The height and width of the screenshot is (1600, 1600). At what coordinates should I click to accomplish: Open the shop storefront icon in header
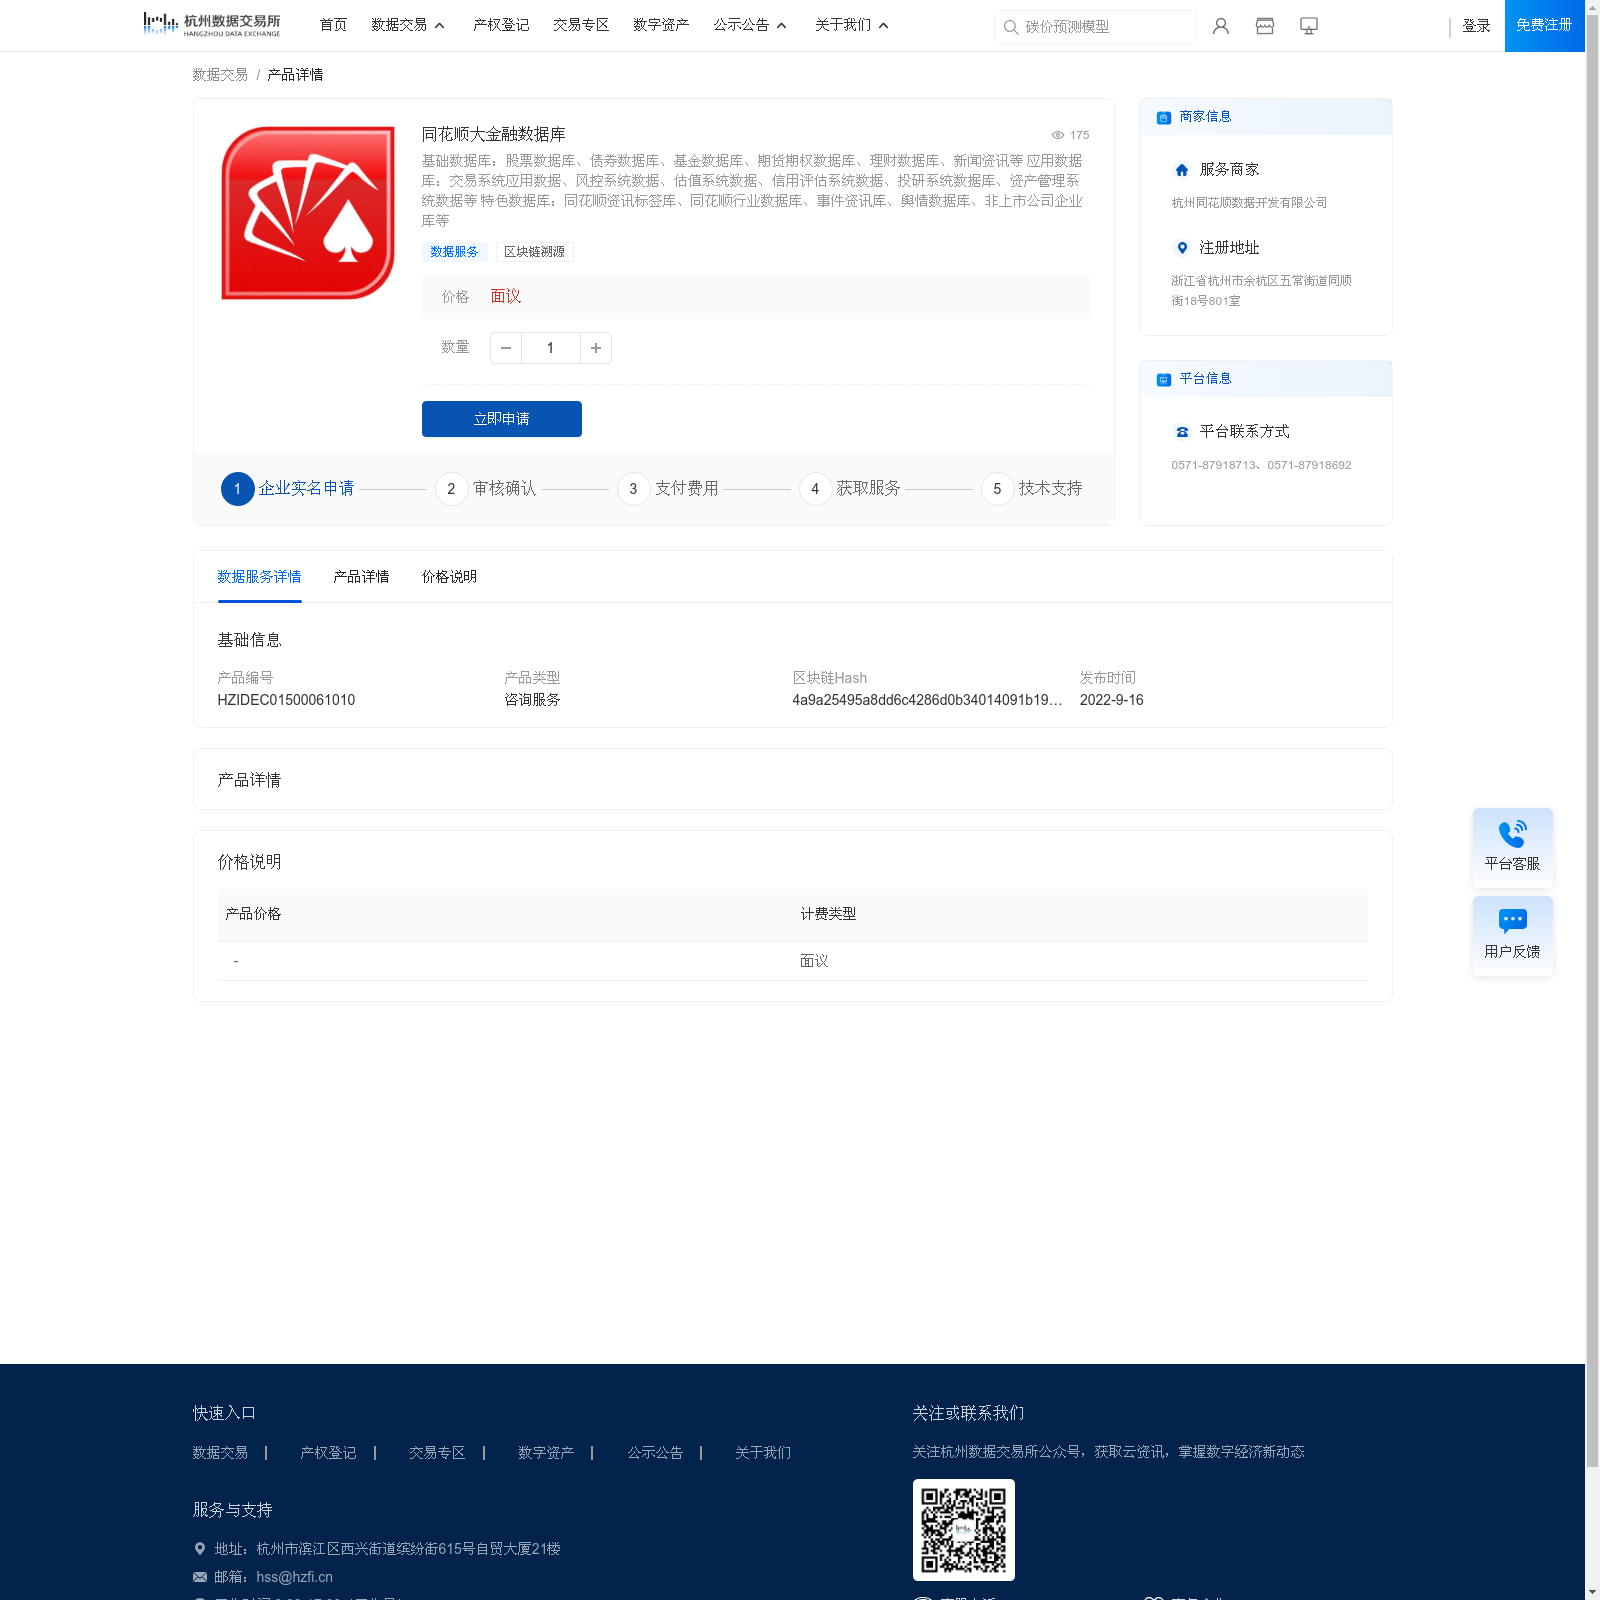[x=1264, y=26]
